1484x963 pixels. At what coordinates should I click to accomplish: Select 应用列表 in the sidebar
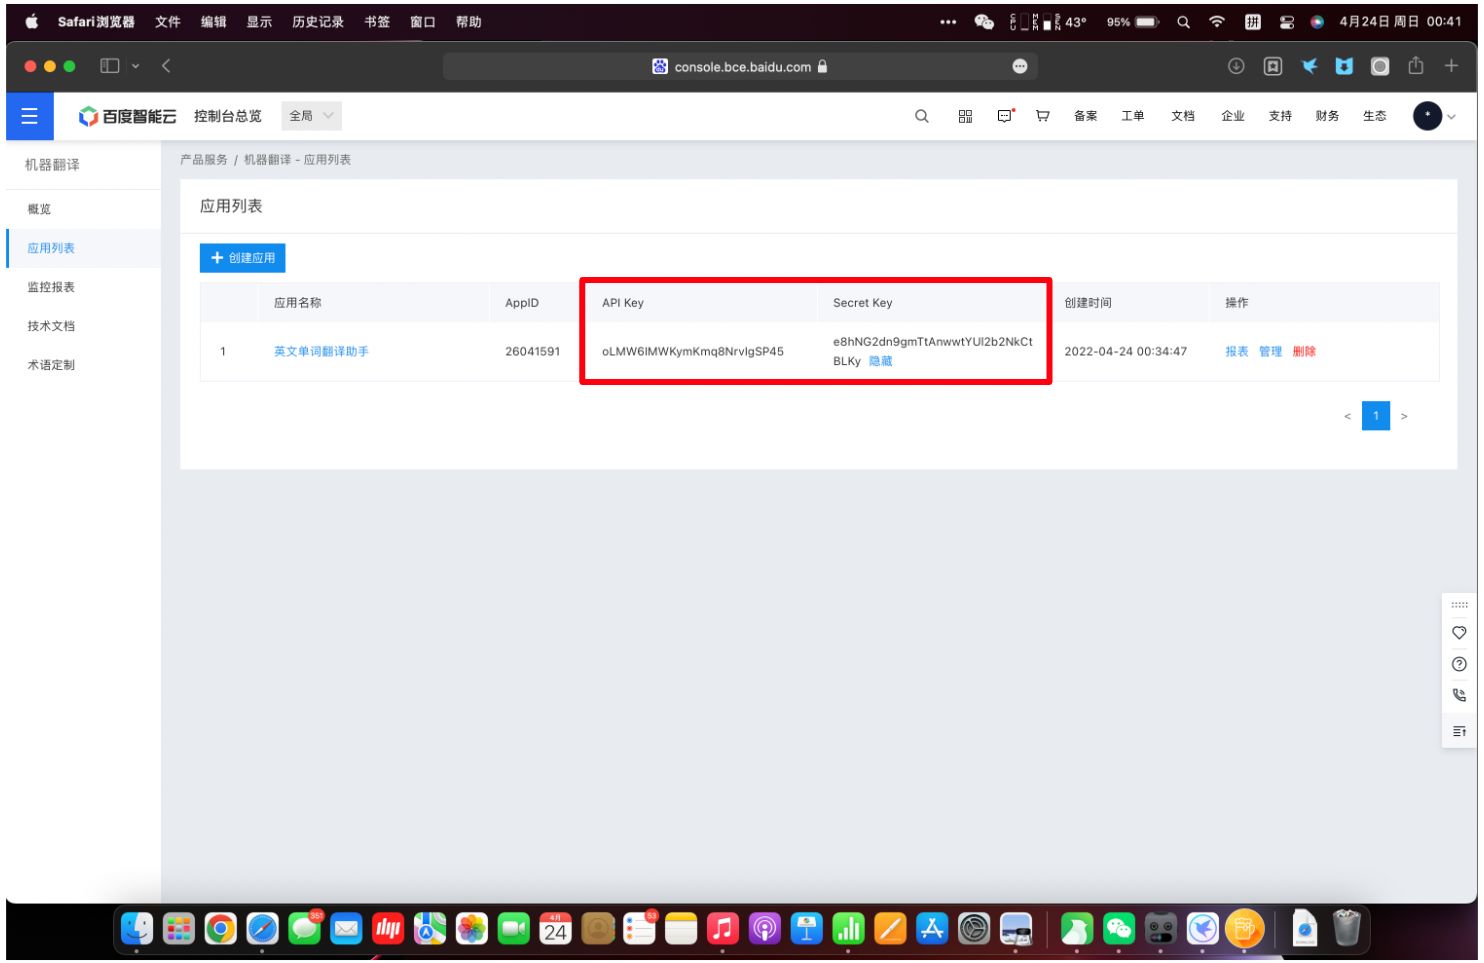click(83, 248)
